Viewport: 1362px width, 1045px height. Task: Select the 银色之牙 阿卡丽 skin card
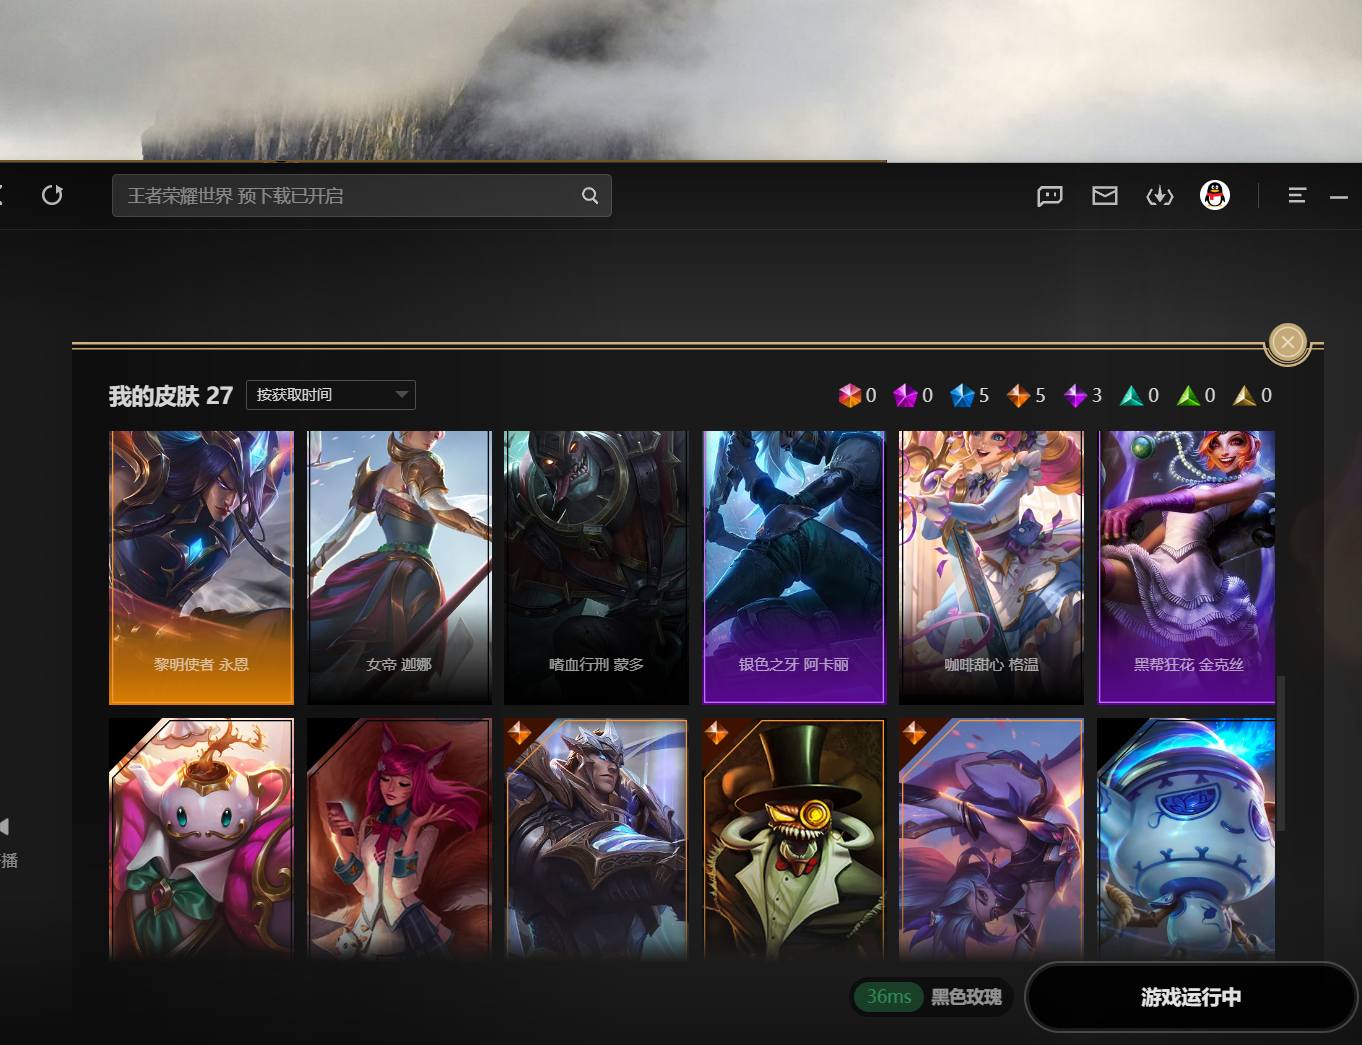tap(794, 568)
